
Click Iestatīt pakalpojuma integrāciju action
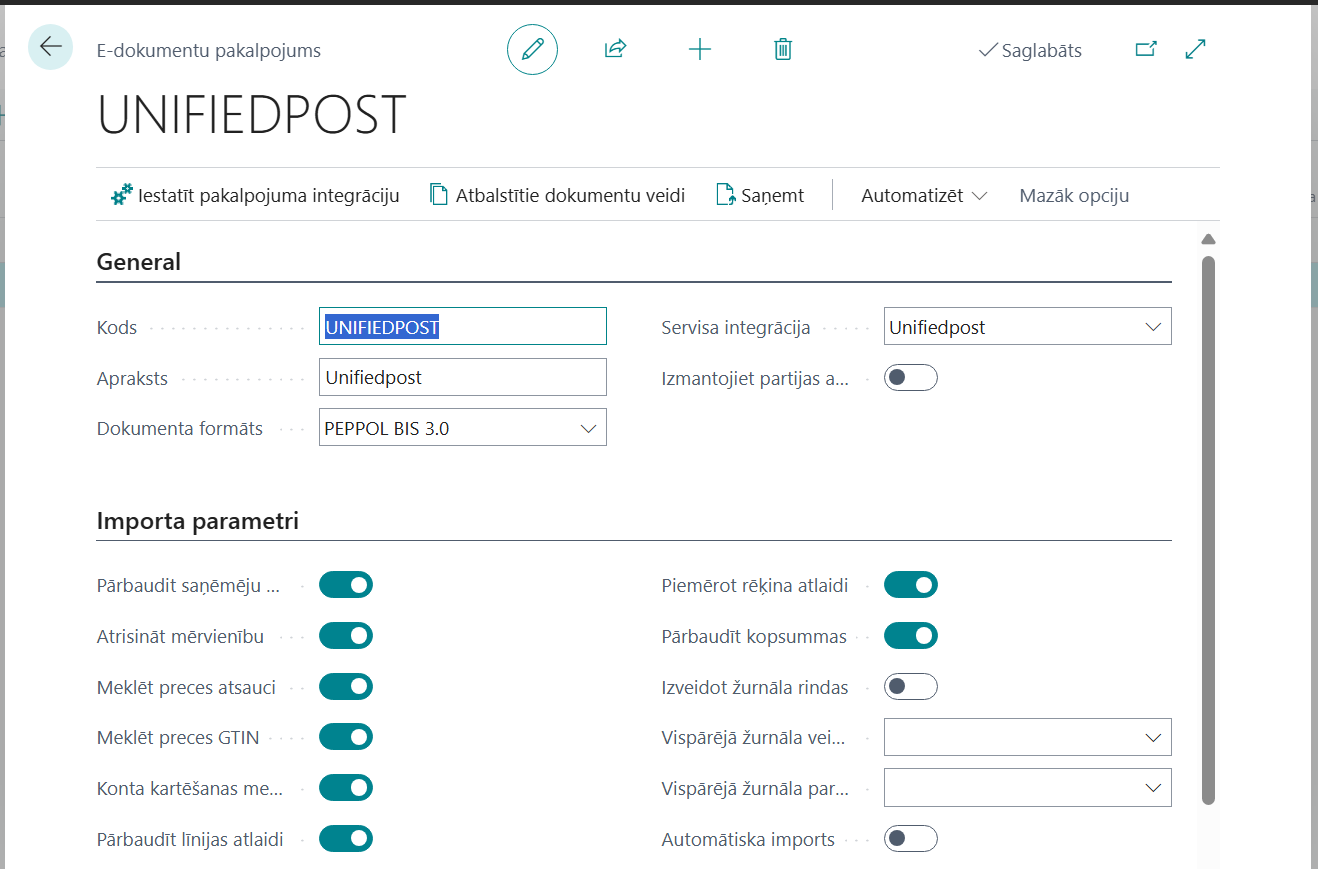coord(256,195)
